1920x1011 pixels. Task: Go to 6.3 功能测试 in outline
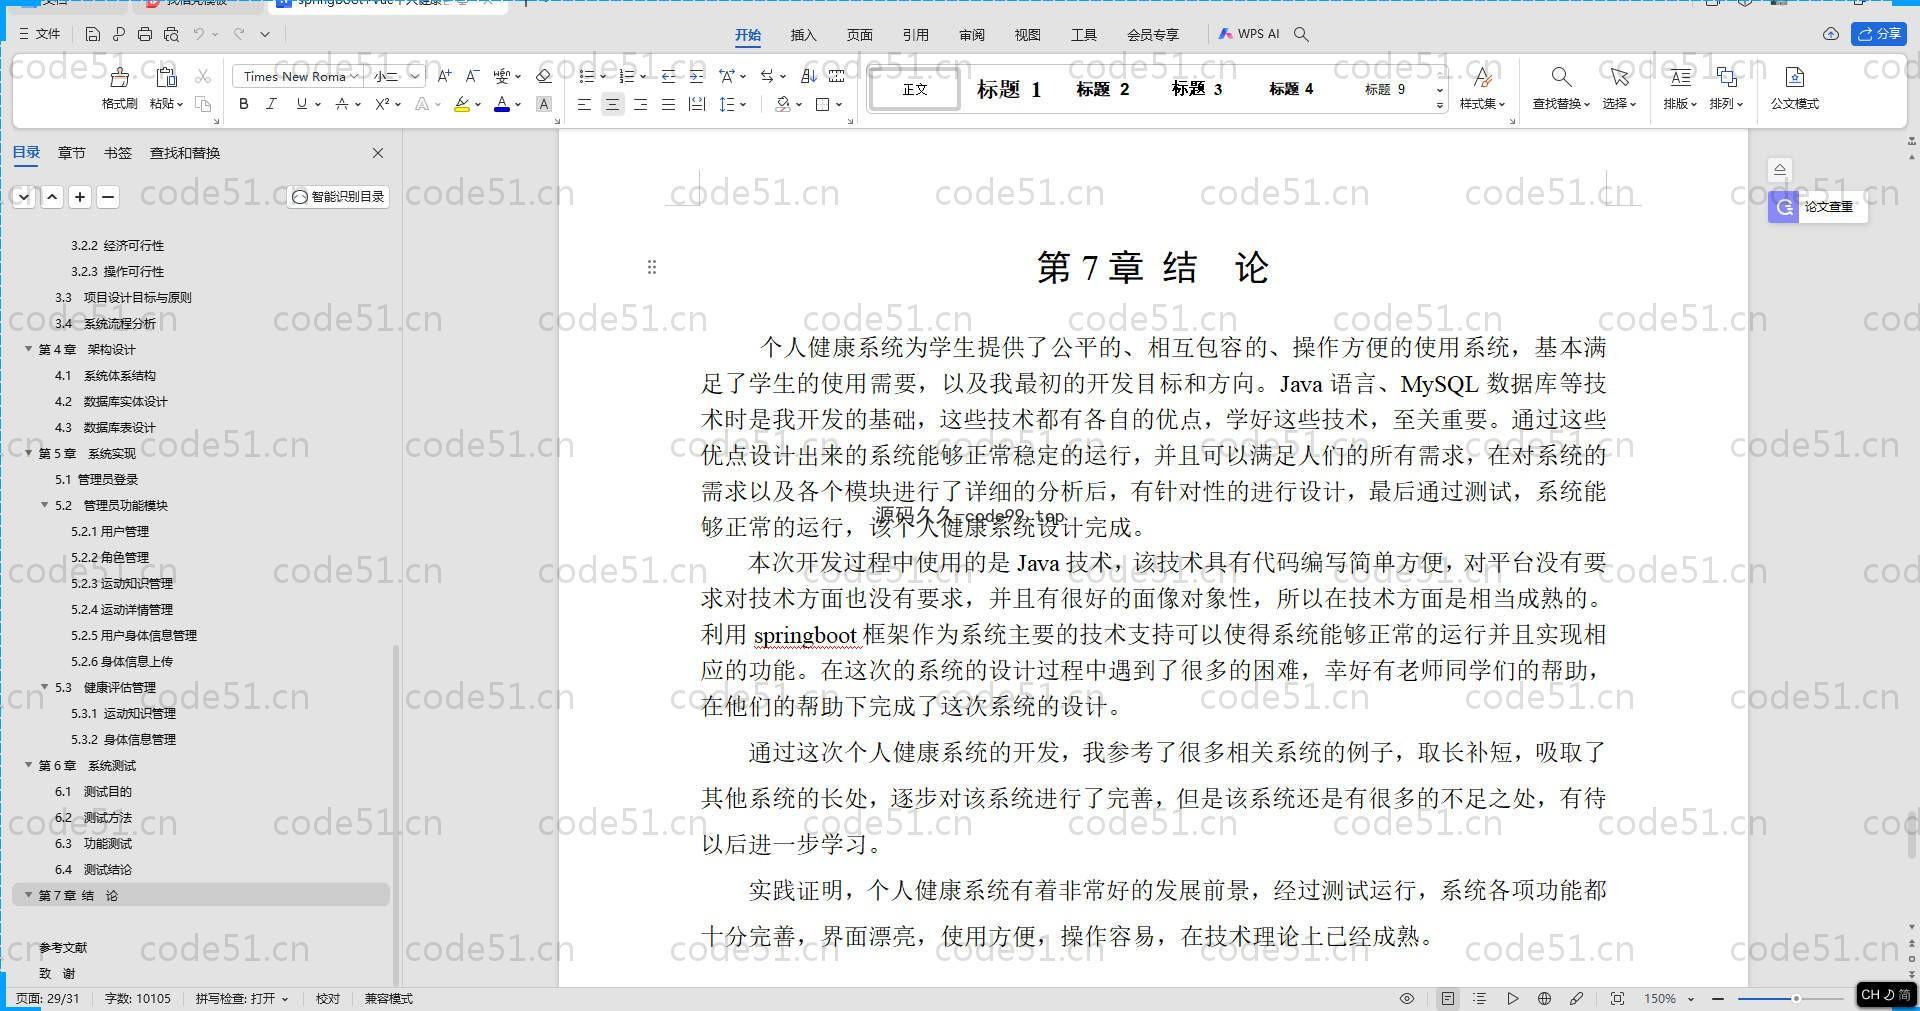click(x=93, y=843)
